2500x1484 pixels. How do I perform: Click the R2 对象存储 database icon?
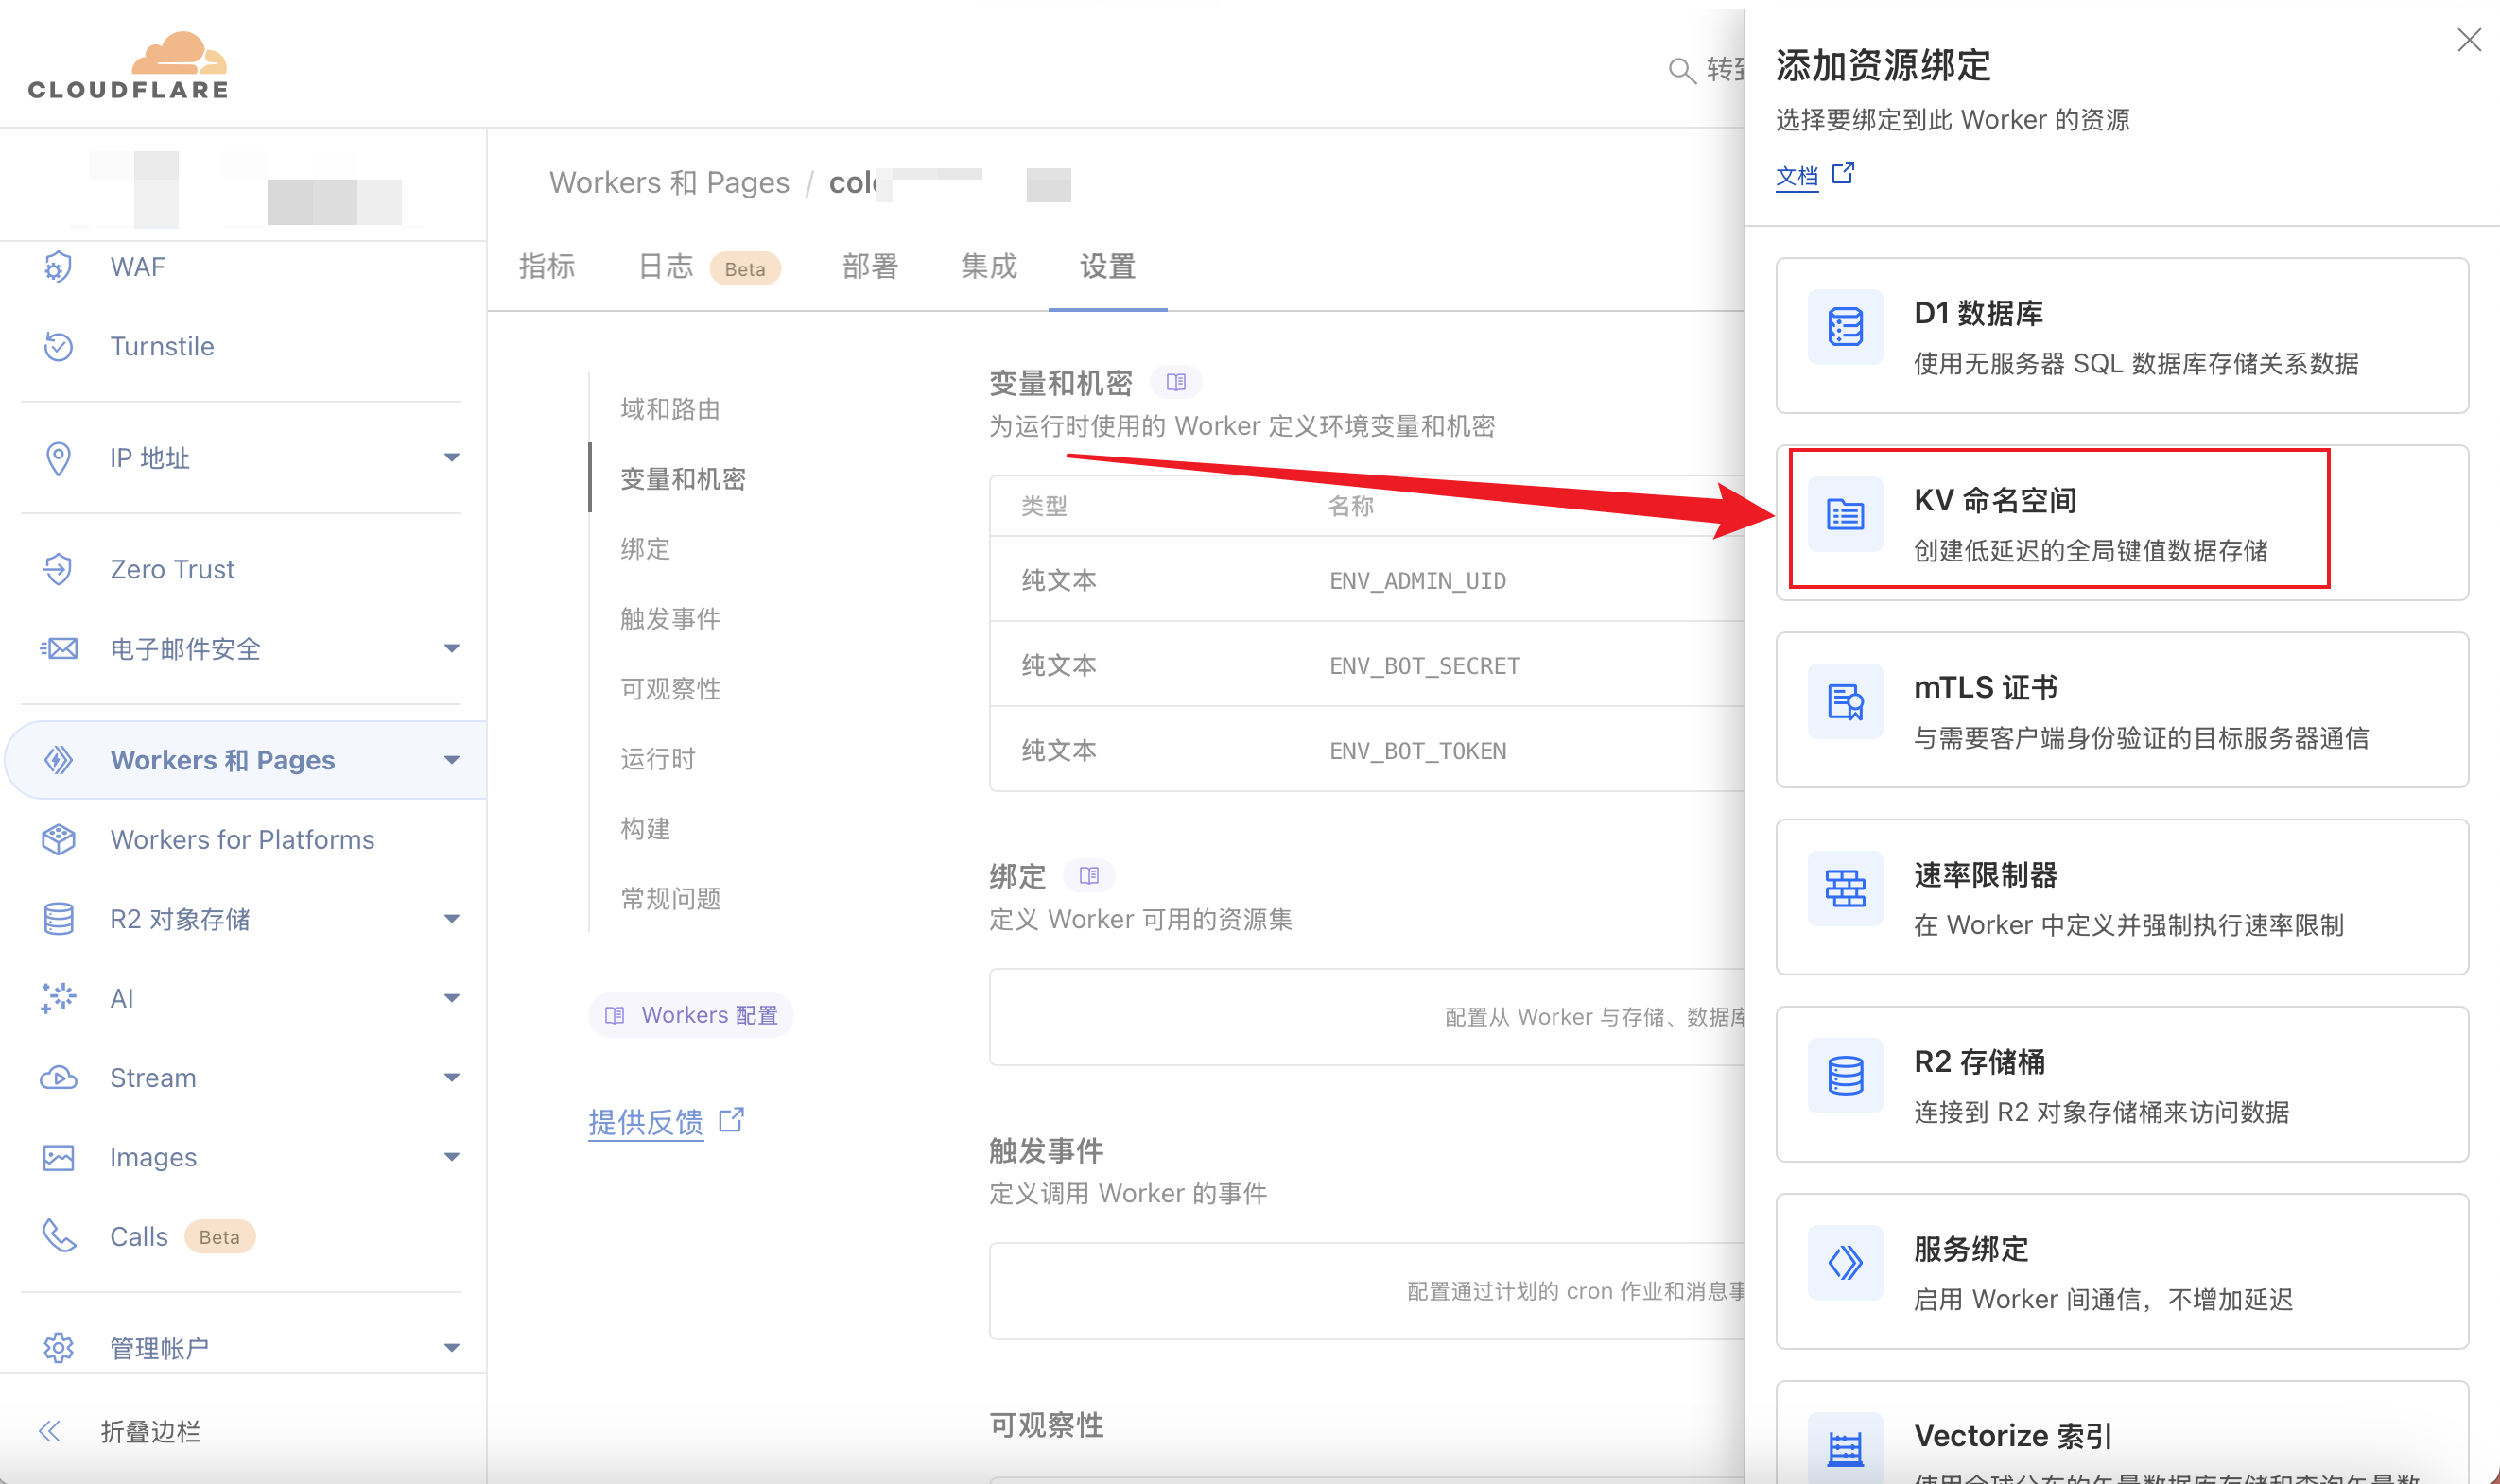coord(58,919)
